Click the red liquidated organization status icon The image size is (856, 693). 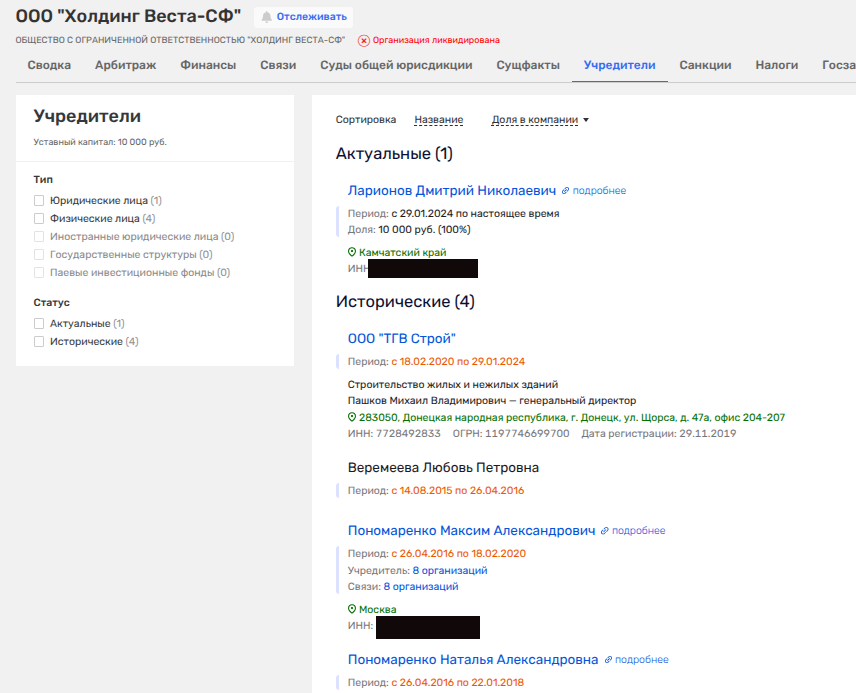tap(363, 41)
